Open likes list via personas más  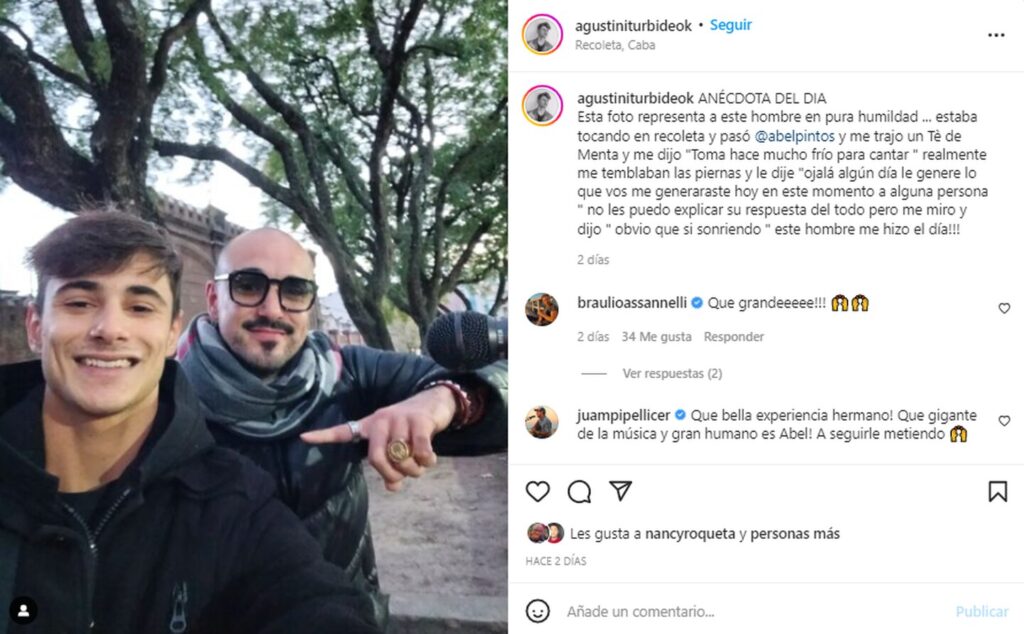click(x=795, y=533)
